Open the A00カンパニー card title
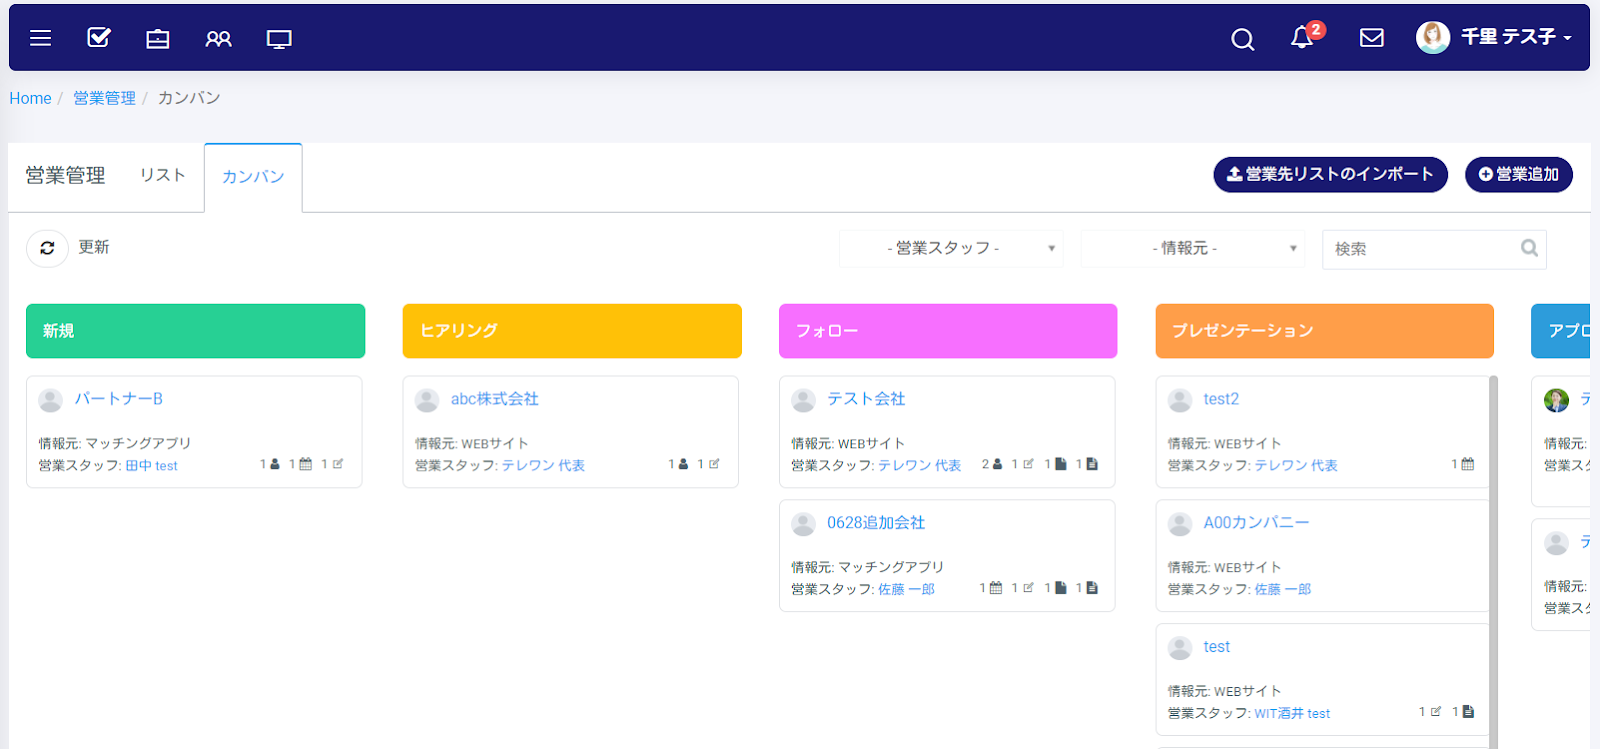This screenshot has width=1600, height=749. coord(1256,522)
